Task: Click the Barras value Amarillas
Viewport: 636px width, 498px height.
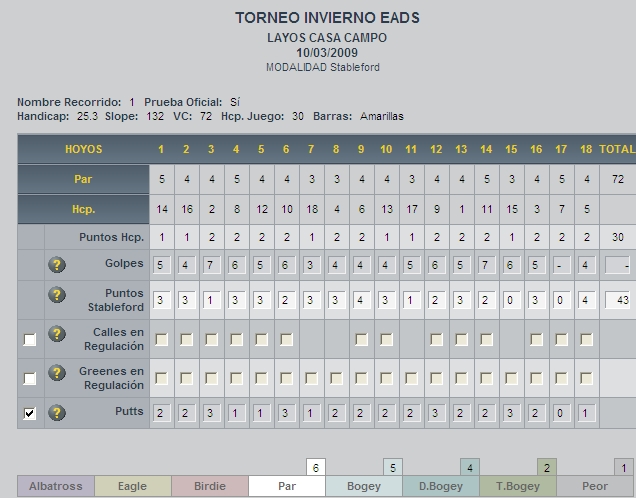Action: point(382,116)
